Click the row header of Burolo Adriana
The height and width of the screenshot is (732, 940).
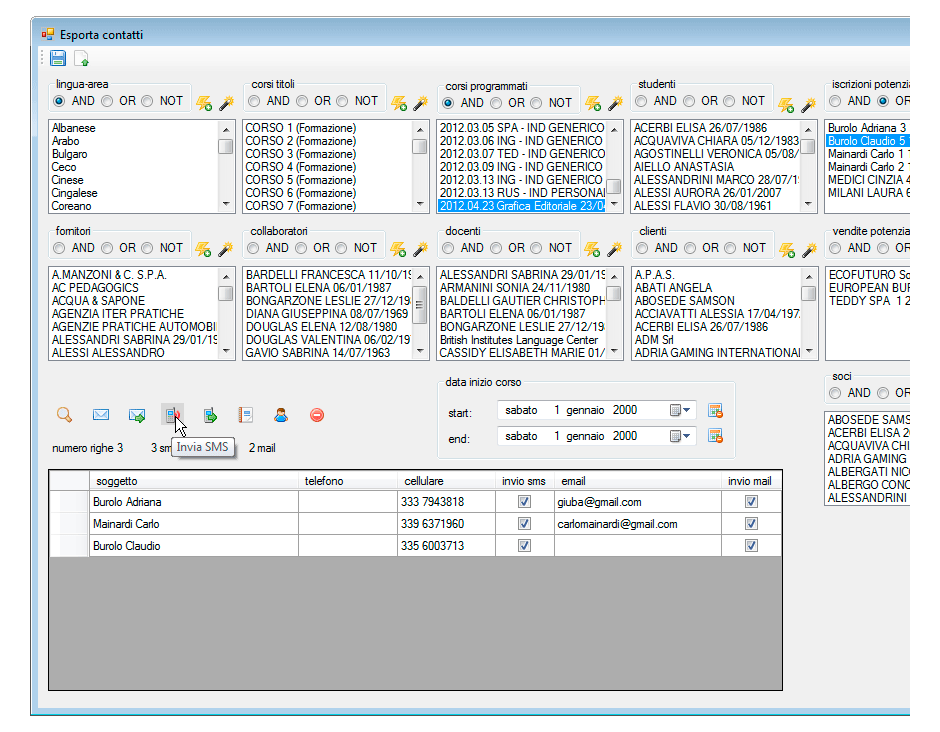[70, 502]
